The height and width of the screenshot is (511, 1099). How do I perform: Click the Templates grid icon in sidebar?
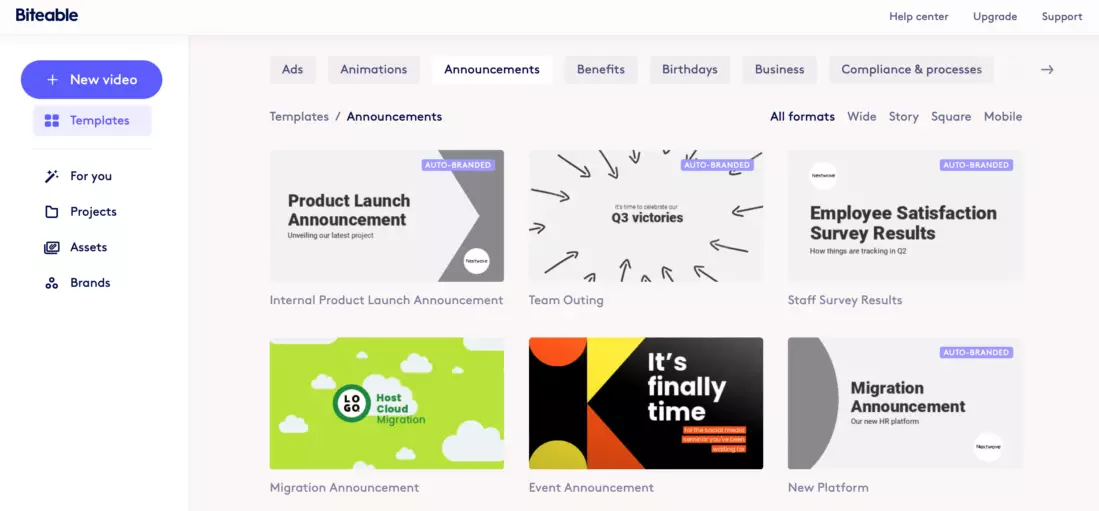click(52, 121)
